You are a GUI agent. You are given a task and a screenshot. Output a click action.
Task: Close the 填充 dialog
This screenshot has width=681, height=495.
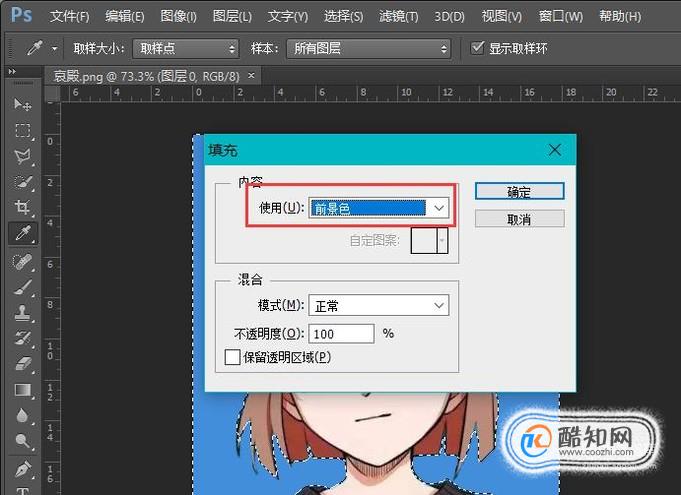555,150
